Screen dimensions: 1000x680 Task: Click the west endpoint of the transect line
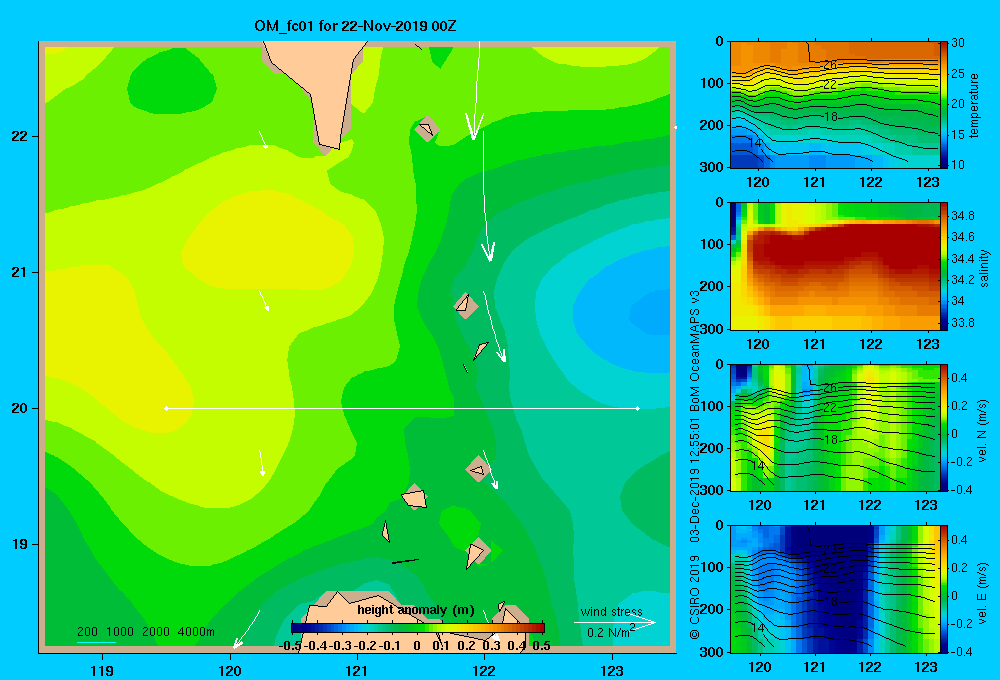tap(166, 408)
